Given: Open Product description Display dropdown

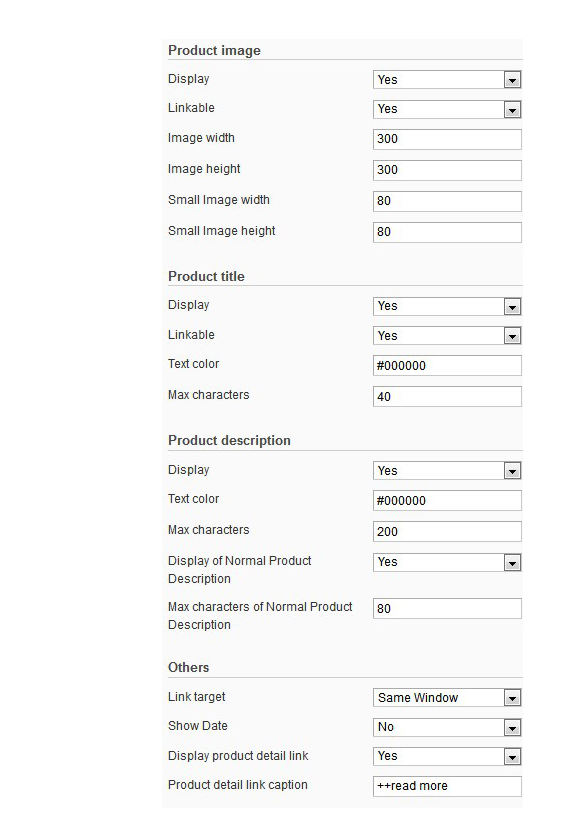Looking at the screenshot, I should [447, 471].
